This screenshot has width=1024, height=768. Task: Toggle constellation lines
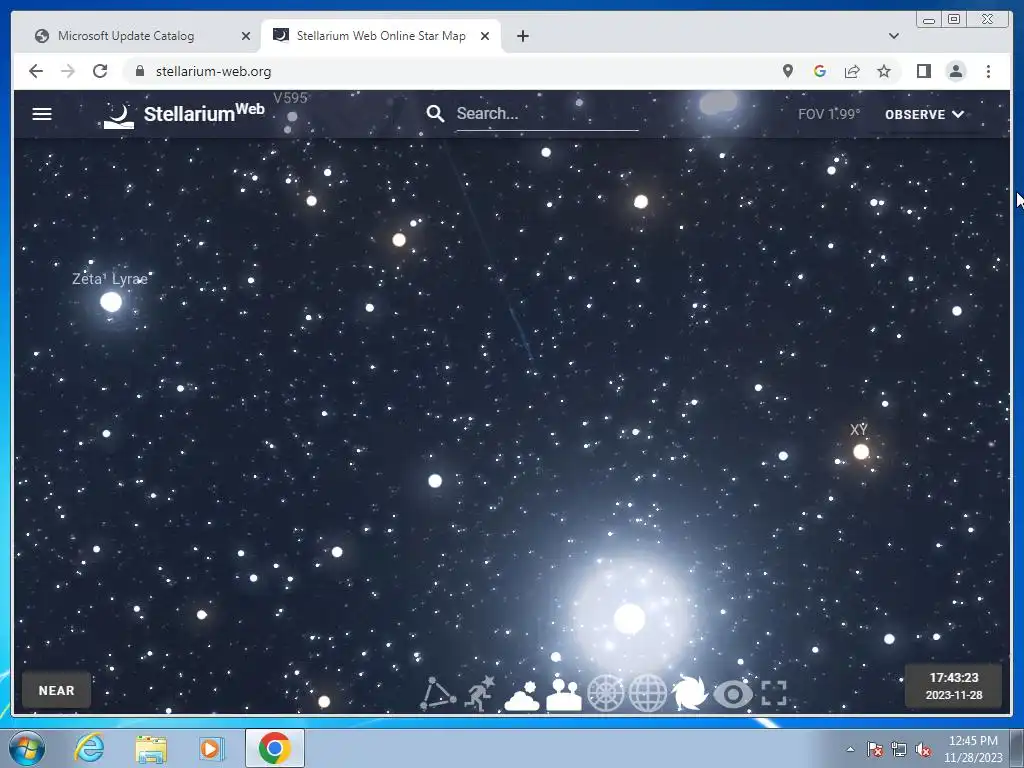[438, 693]
